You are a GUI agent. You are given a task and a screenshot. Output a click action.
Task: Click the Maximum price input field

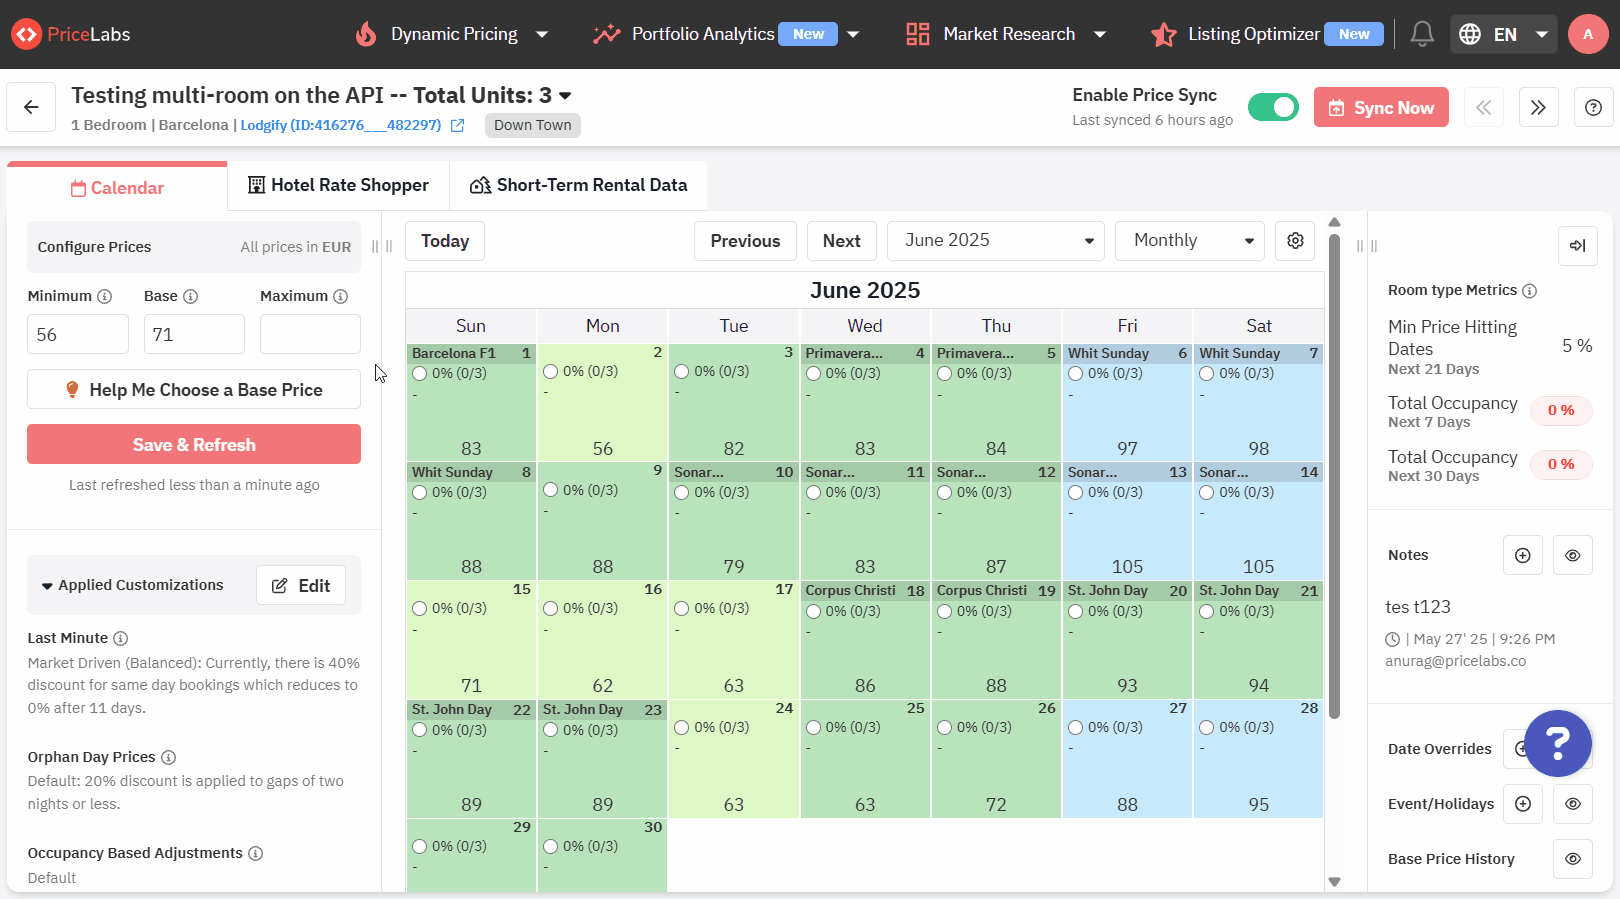click(310, 335)
